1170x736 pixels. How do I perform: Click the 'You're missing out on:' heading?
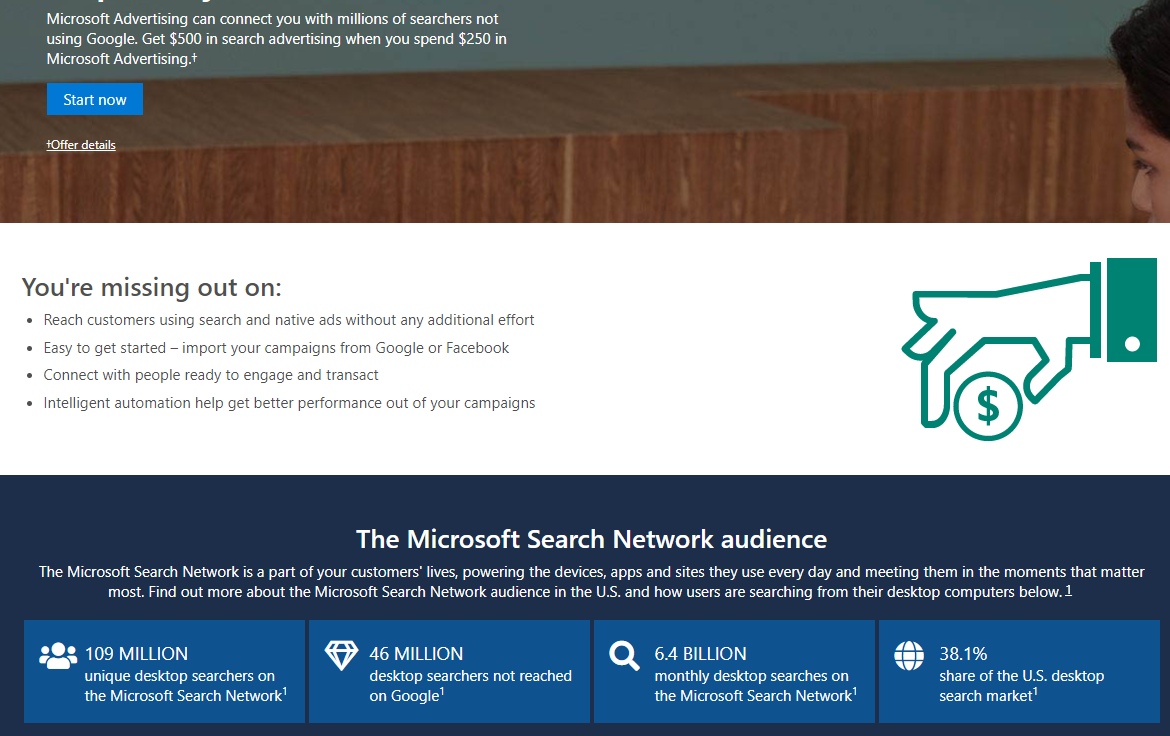point(151,287)
